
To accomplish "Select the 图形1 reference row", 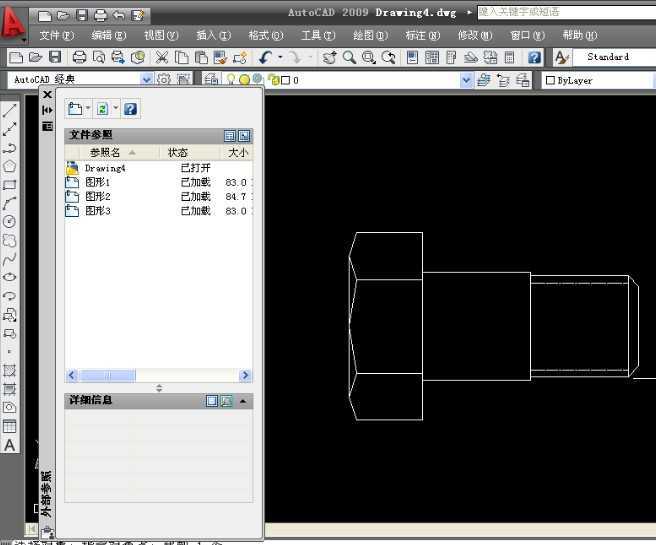I will click(159, 182).
